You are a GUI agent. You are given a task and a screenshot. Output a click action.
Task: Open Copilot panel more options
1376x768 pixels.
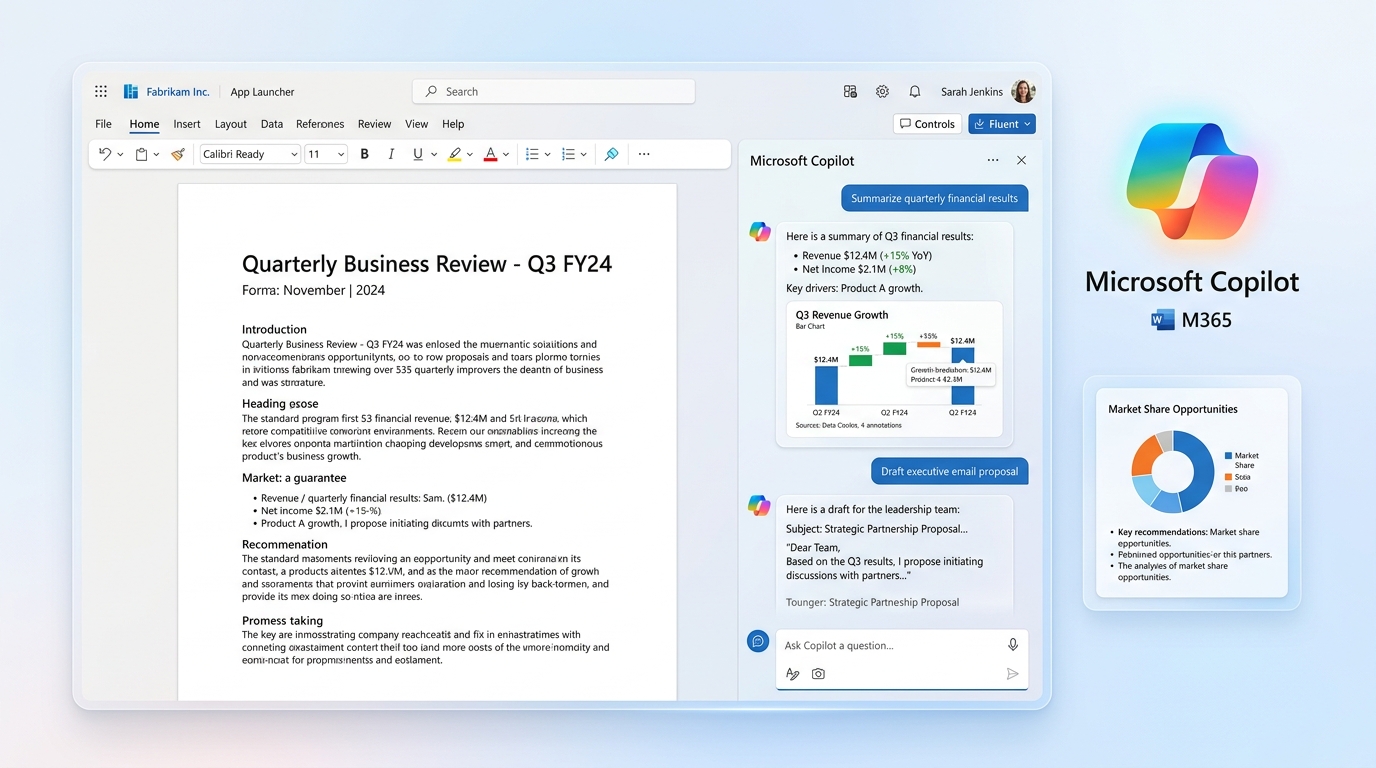point(993,160)
